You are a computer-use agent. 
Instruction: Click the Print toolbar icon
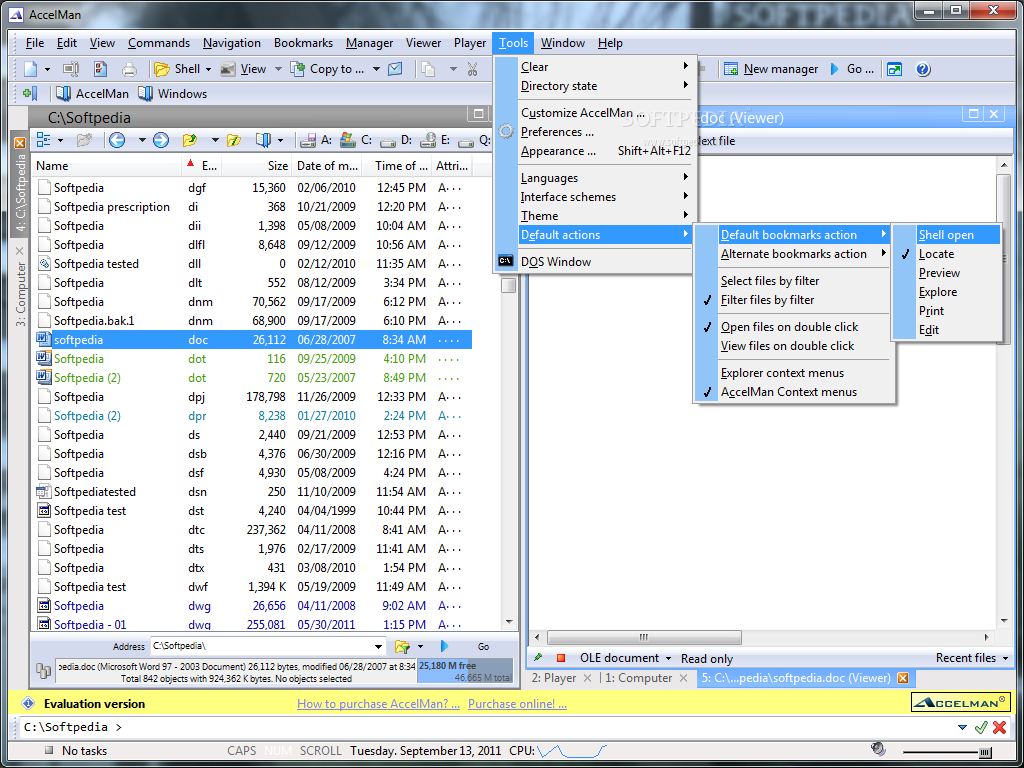(129, 69)
